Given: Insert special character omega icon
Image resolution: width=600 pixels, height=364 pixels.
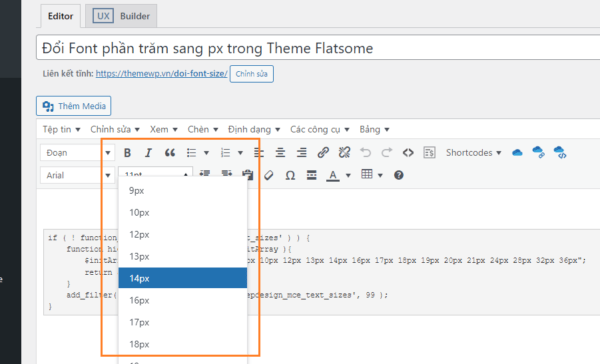Looking at the screenshot, I should [x=290, y=175].
